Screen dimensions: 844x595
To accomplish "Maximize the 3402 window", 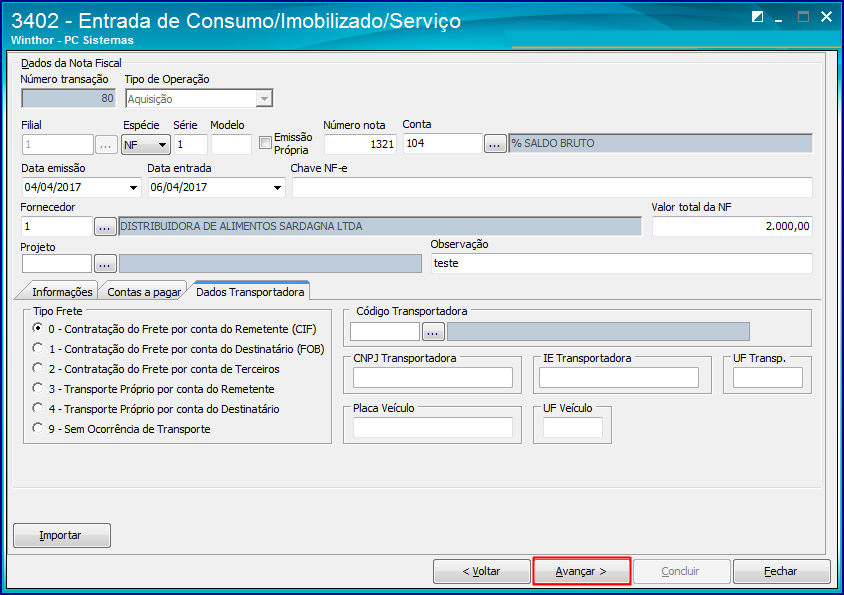I will (803, 17).
